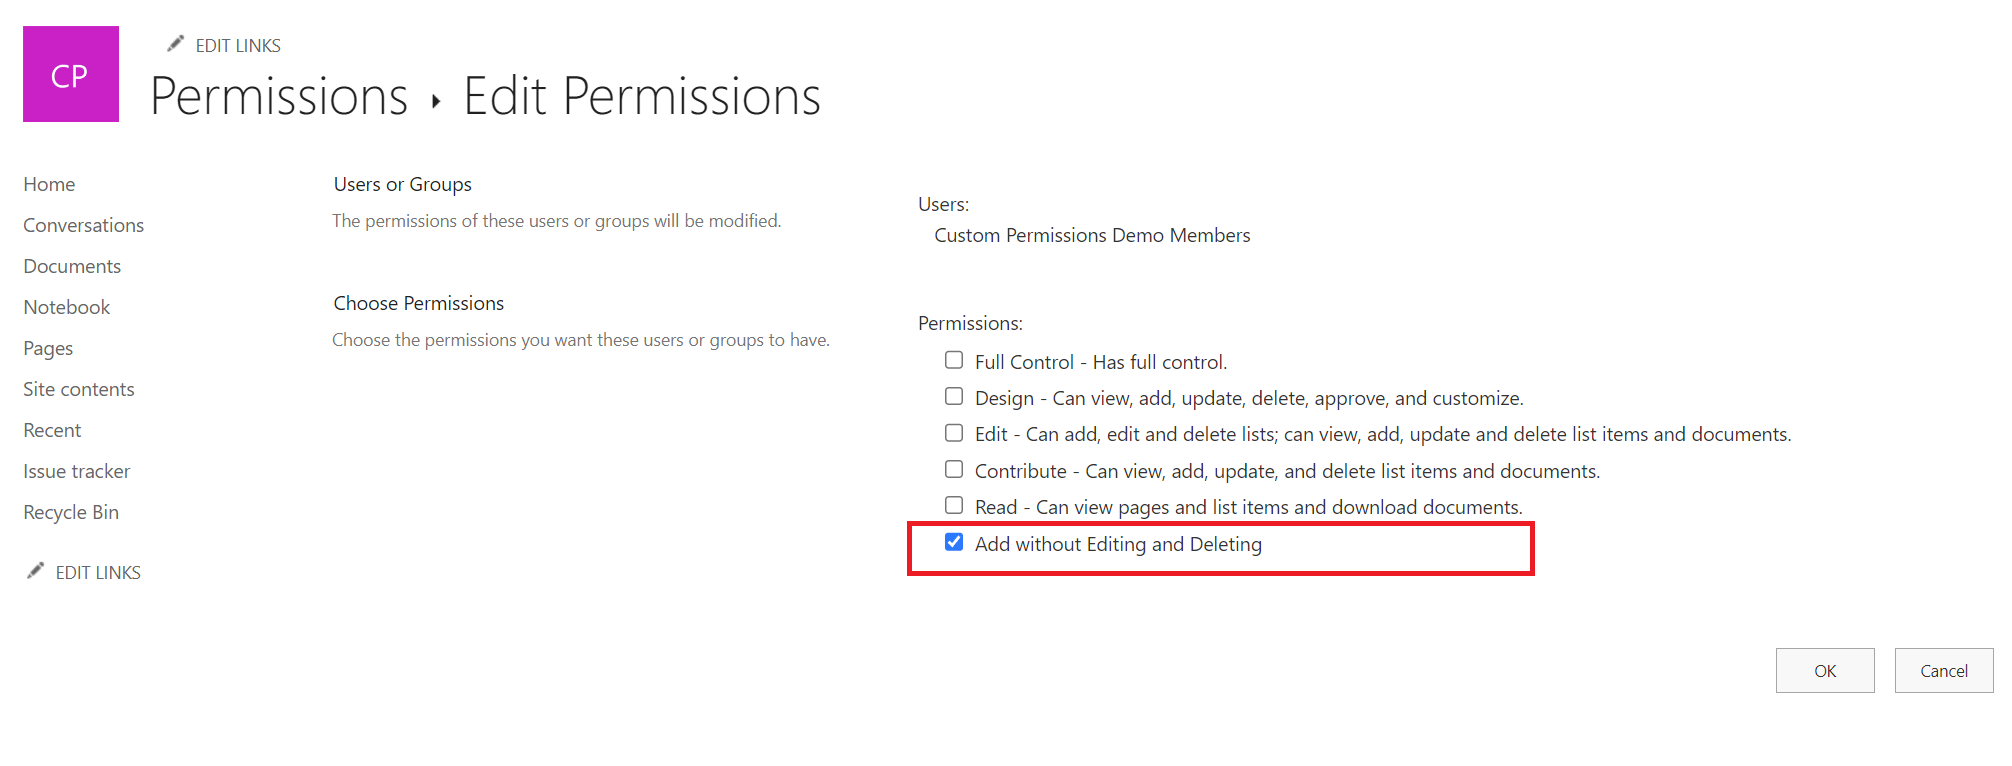Click the OK button

tap(1824, 670)
